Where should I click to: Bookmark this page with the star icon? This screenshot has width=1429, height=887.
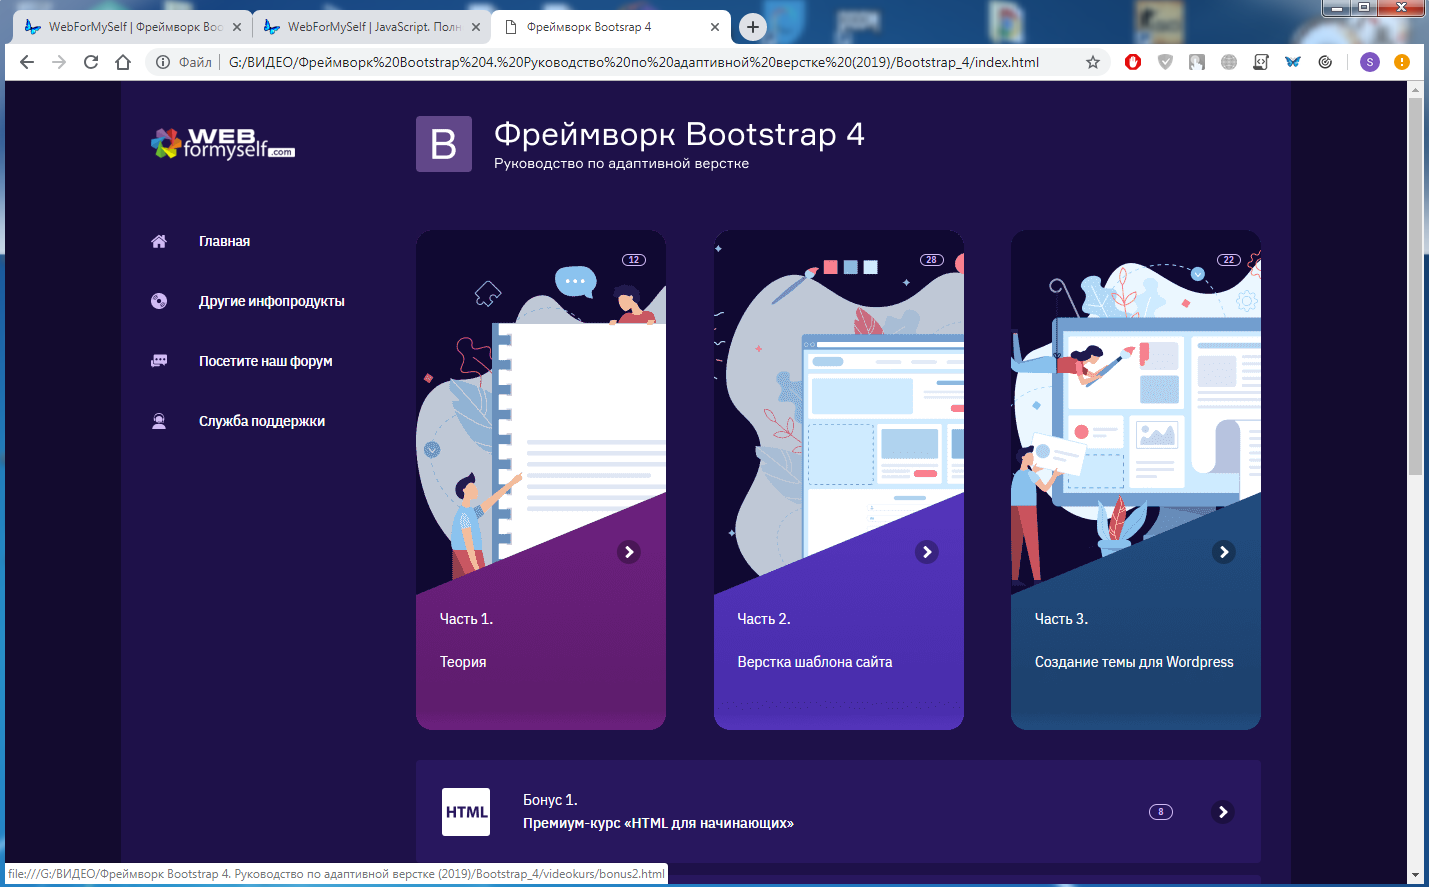(1093, 62)
